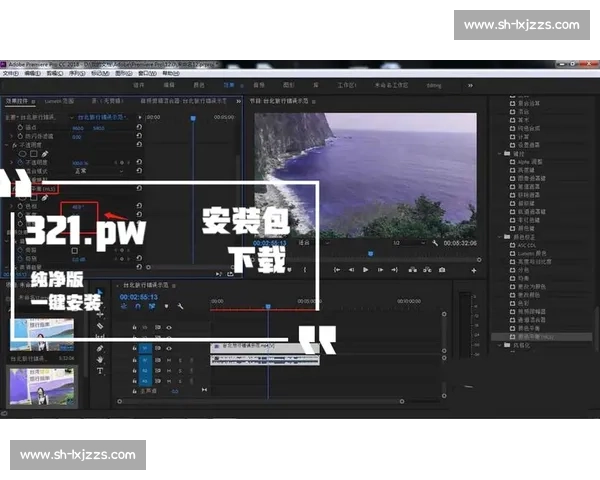Select the ASC CDL effect
Viewport: 600px width, 480px height.
click(x=527, y=245)
